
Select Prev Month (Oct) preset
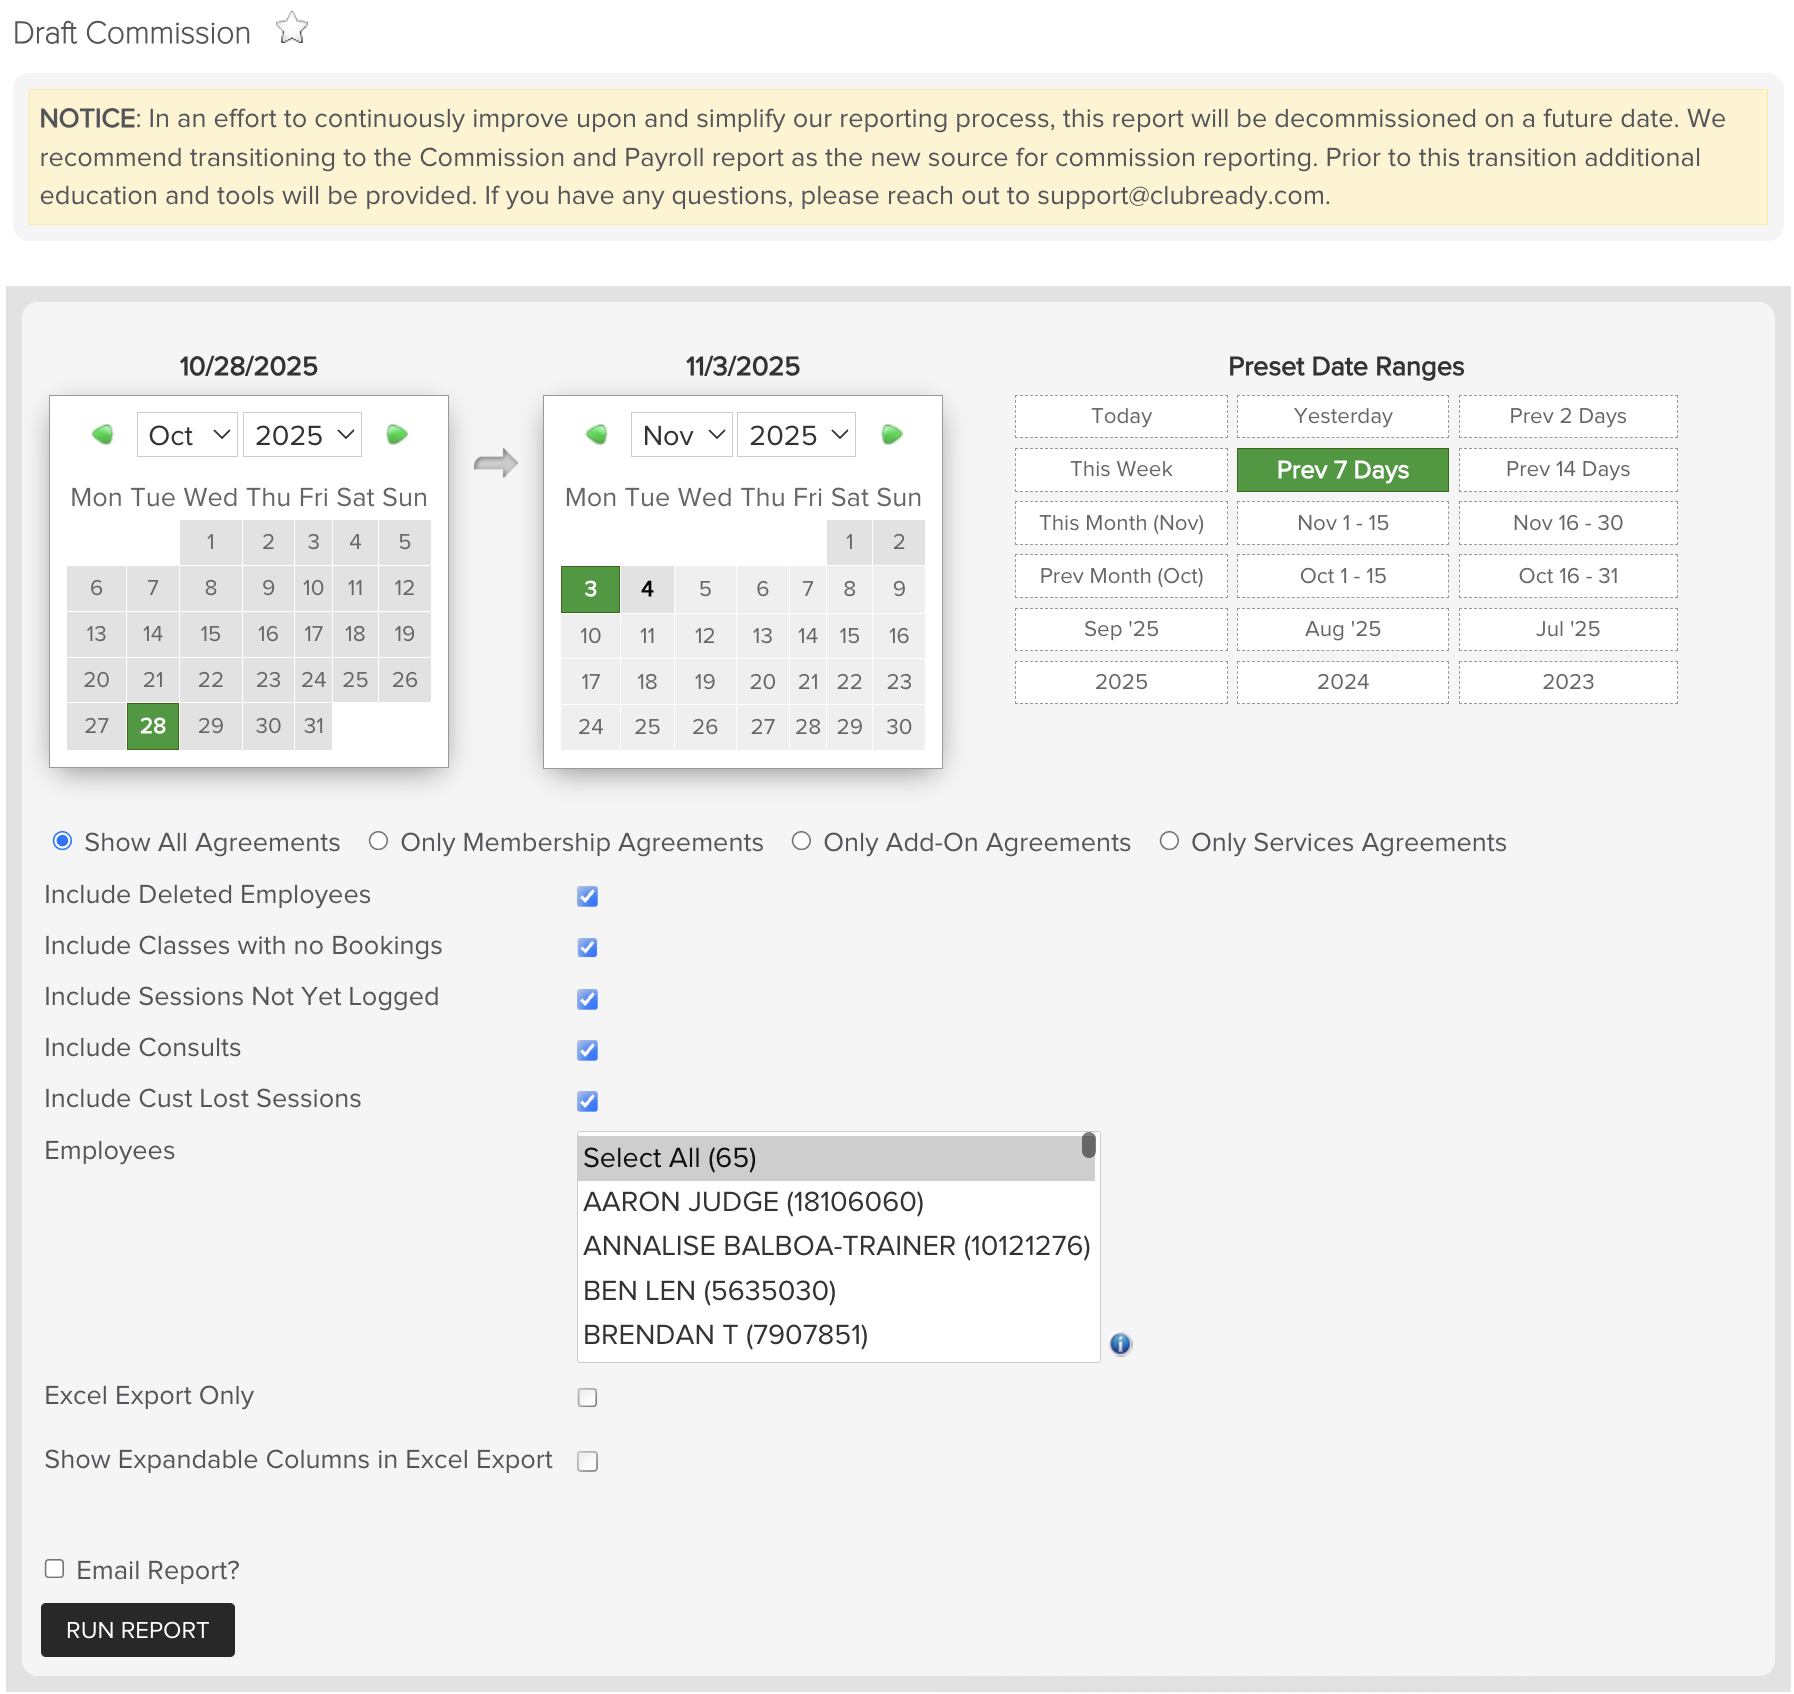[1121, 576]
